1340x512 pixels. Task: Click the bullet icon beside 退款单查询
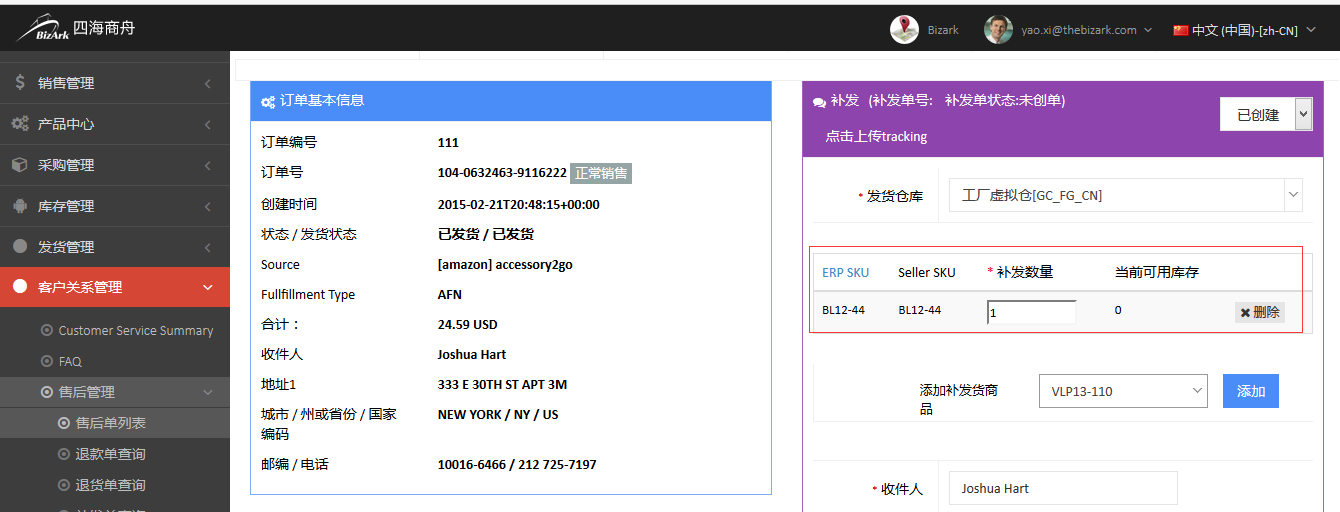point(64,454)
